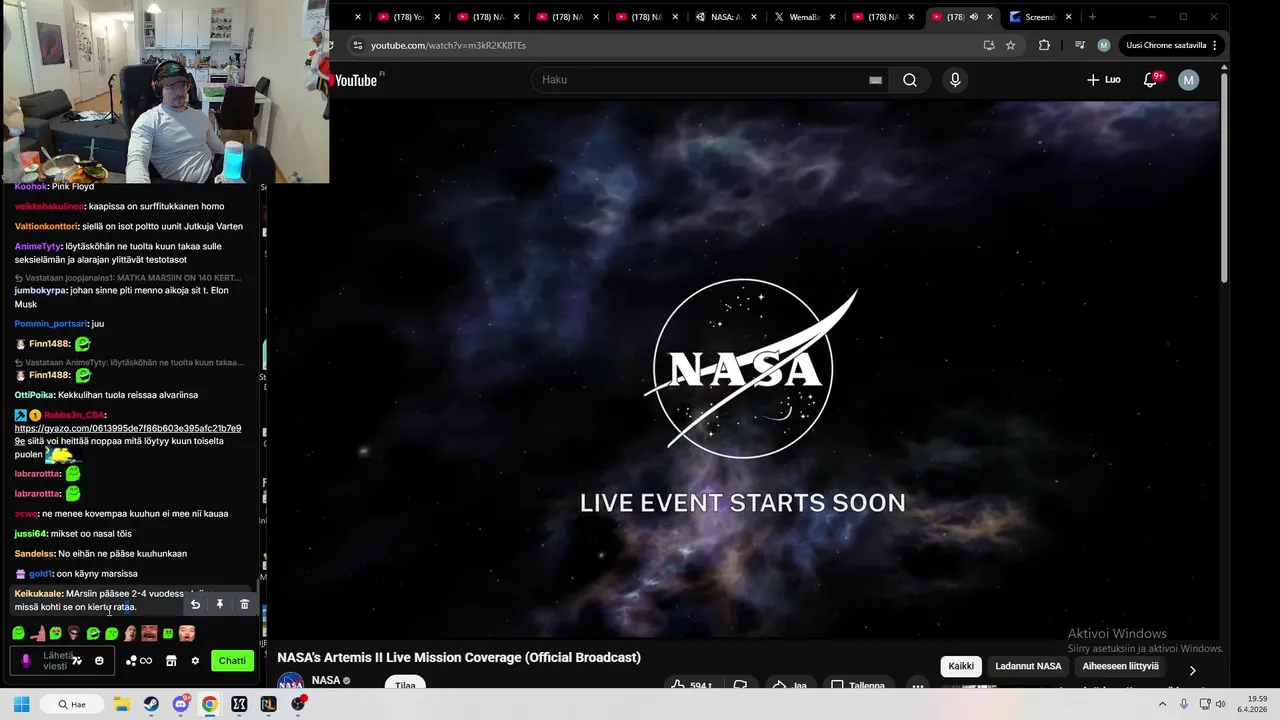This screenshot has width=1280, height=720.
Task: Open the chat shop storefront icon
Action: click(171, 661)
